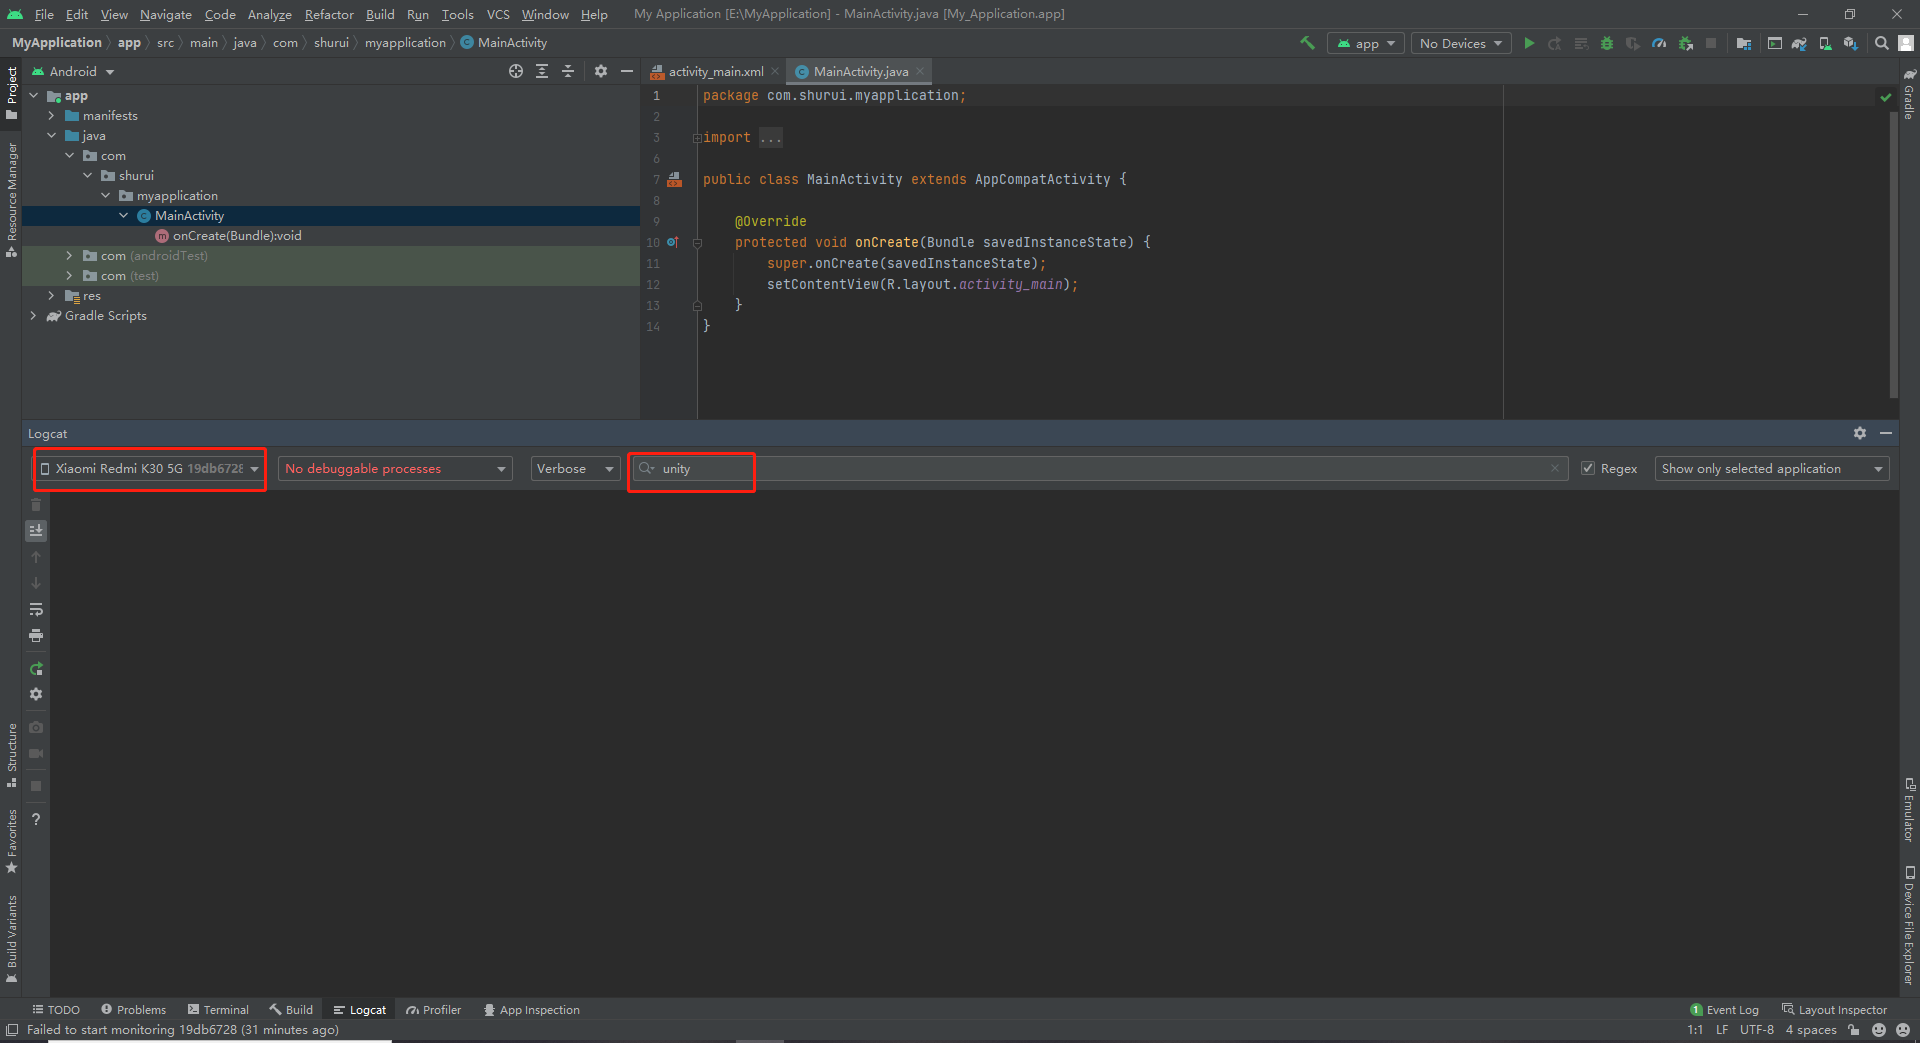Start debugging with the Debug bug icon
Screen dimensions: 1920x1043
point(1606,43)
